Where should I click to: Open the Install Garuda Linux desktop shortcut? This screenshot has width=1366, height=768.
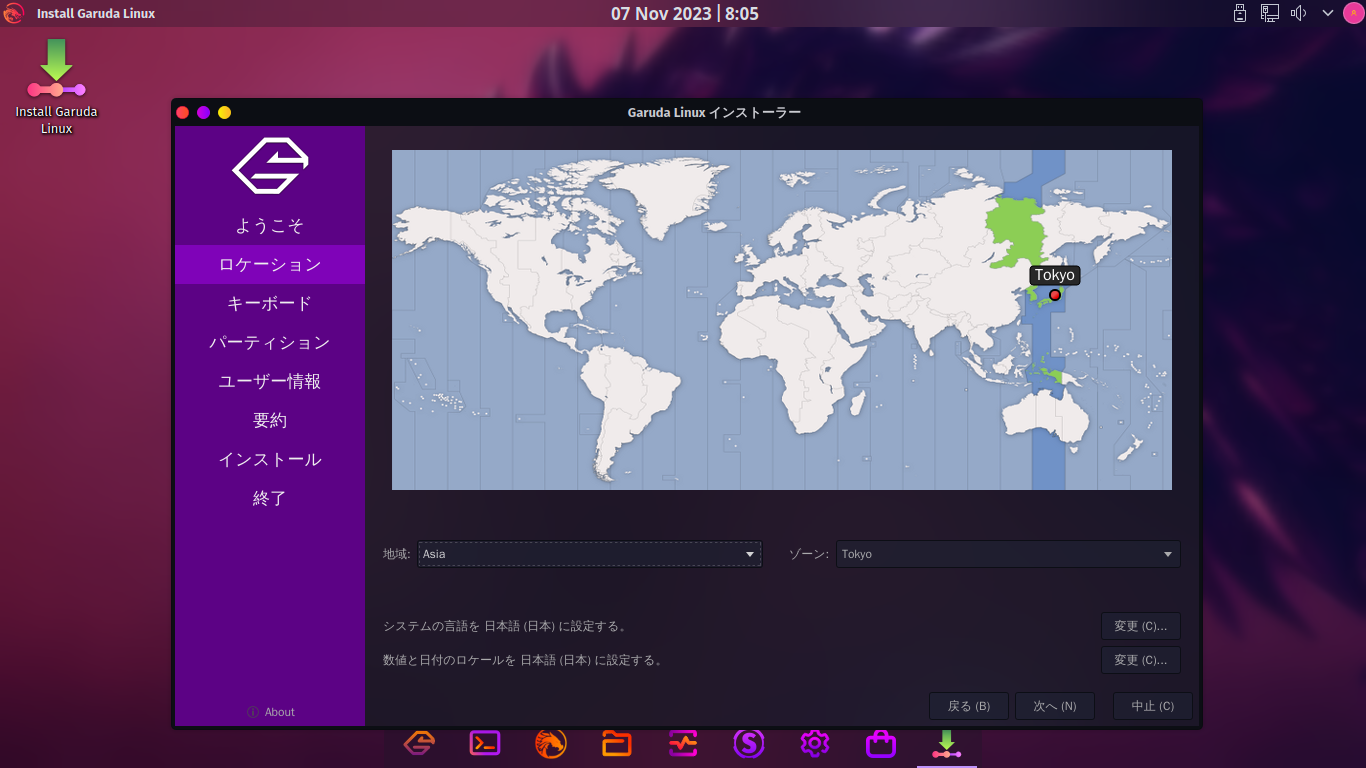57,87
